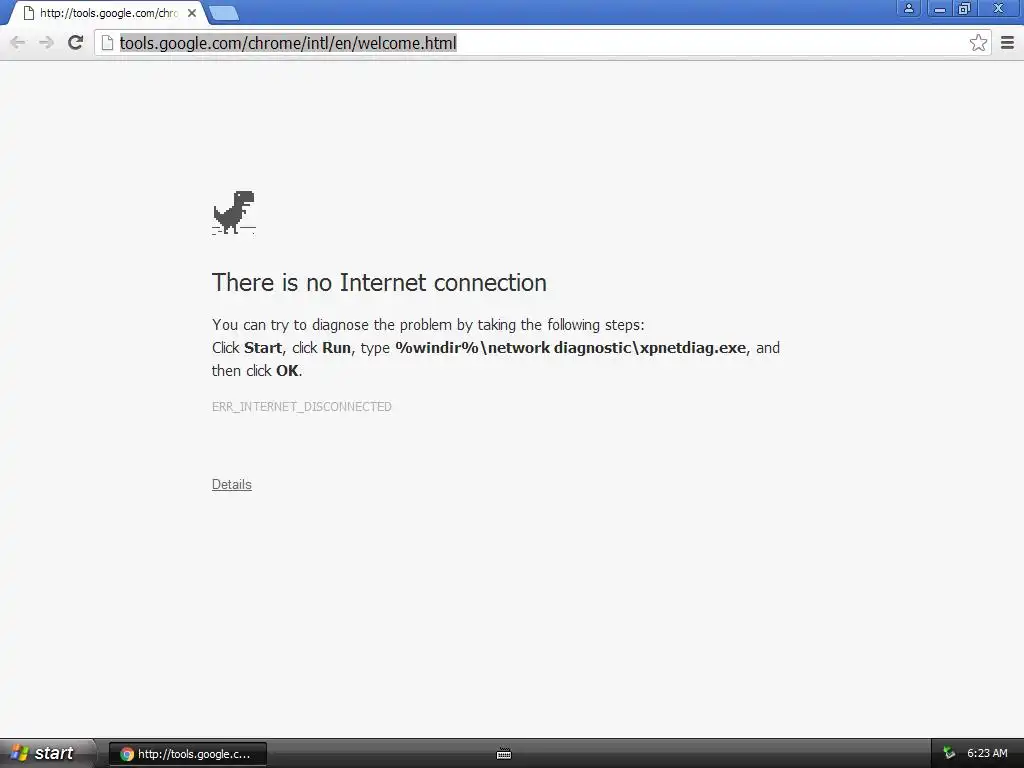Reload the page with the refresh icon
The width and height of the screenshot is (1024, 768).
[76, 43]
